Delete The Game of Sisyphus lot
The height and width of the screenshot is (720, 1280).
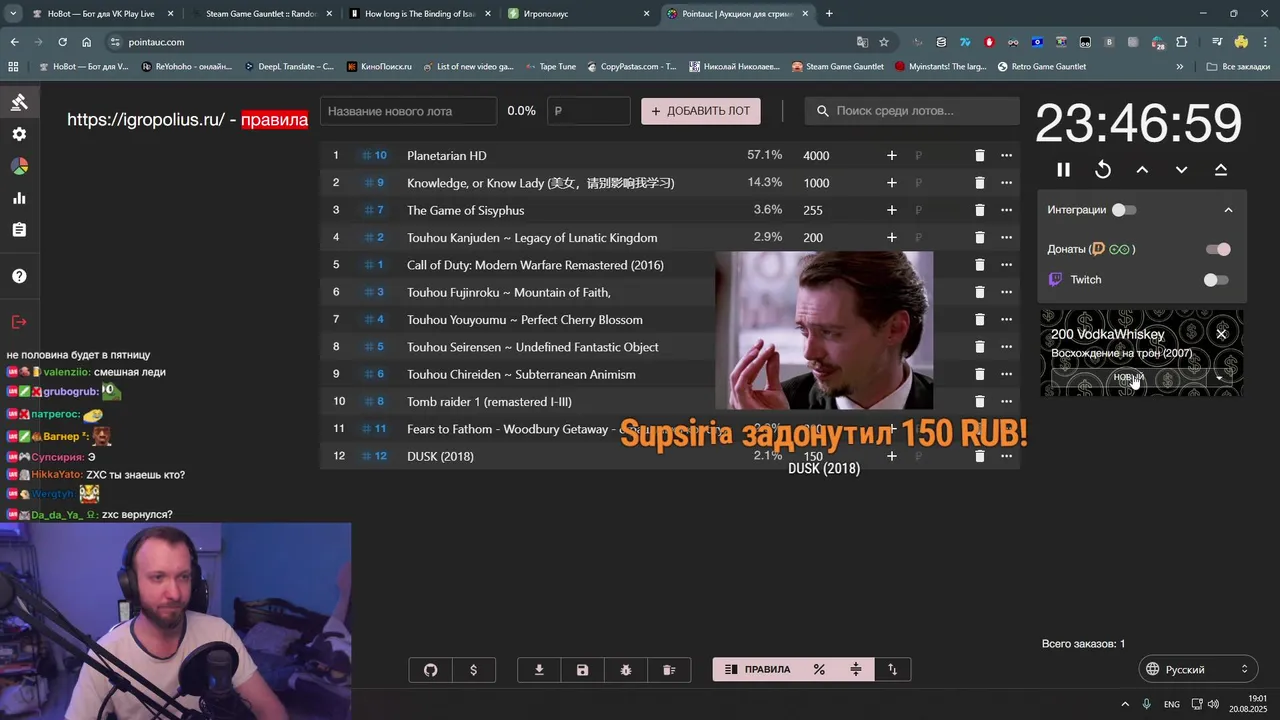pyautogui.click(x=980, y=210)
